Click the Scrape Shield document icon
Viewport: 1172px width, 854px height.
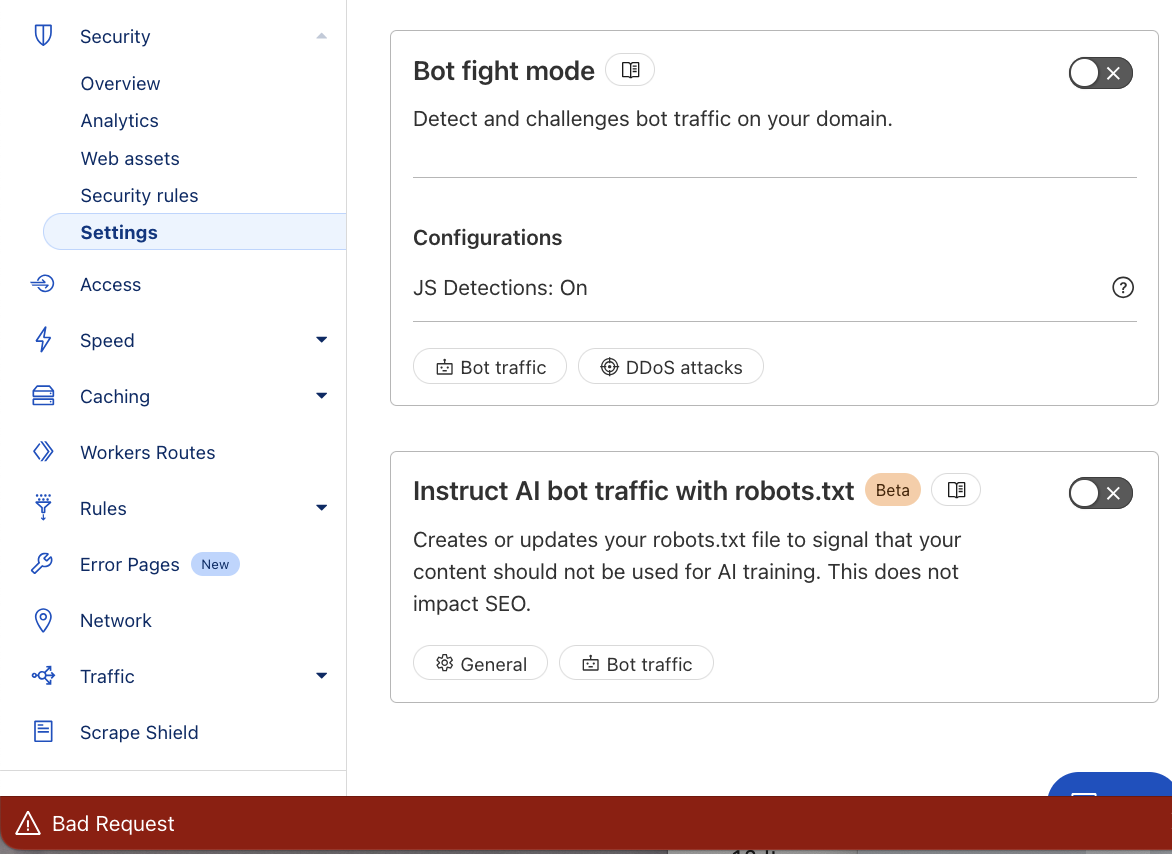point(43,732)
